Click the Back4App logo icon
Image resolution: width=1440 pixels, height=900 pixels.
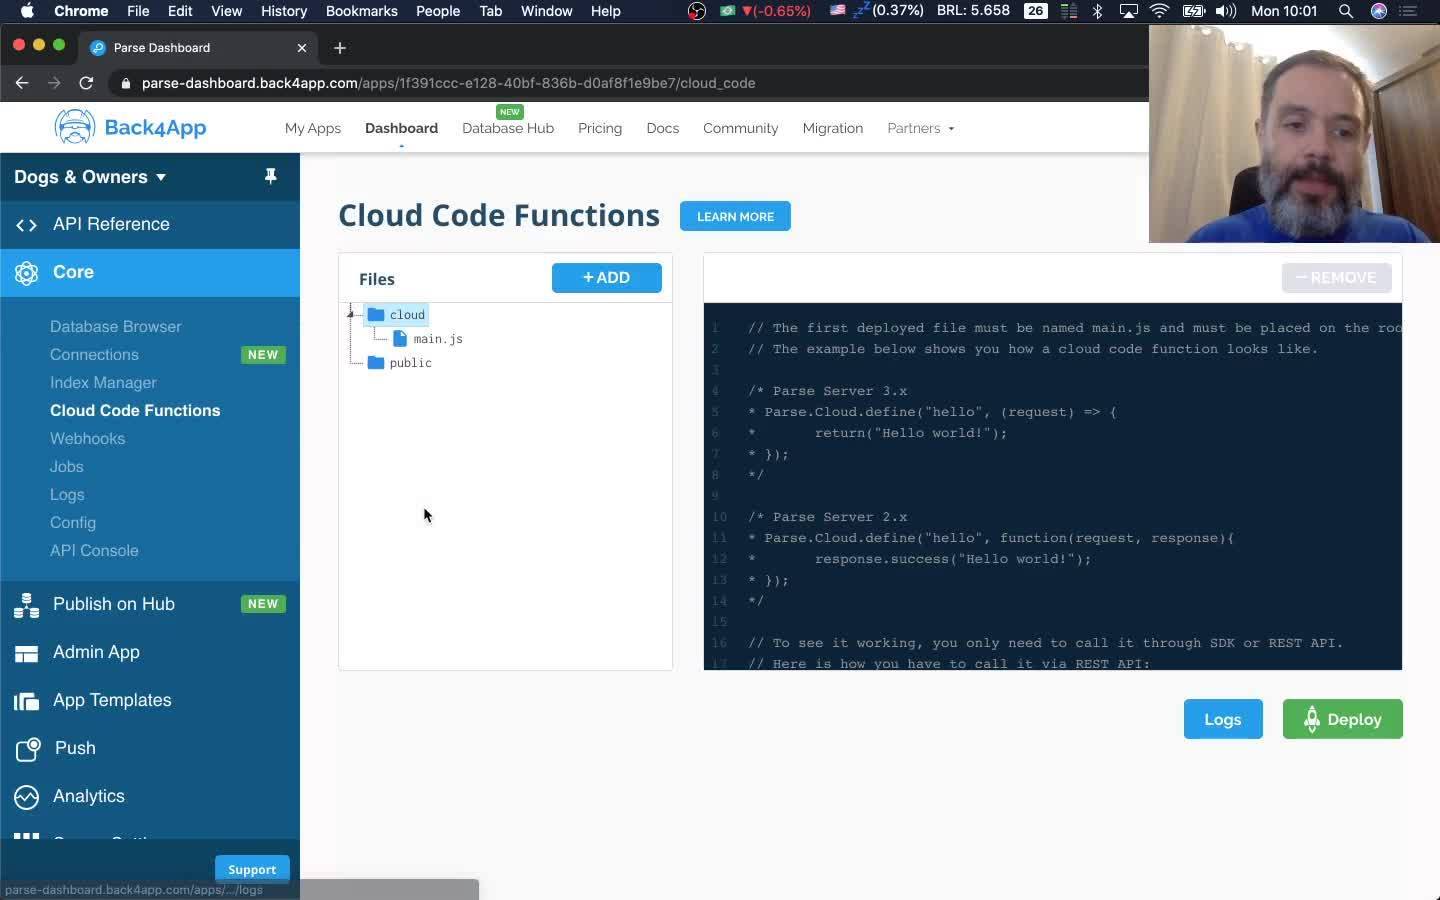click(75, 127)
